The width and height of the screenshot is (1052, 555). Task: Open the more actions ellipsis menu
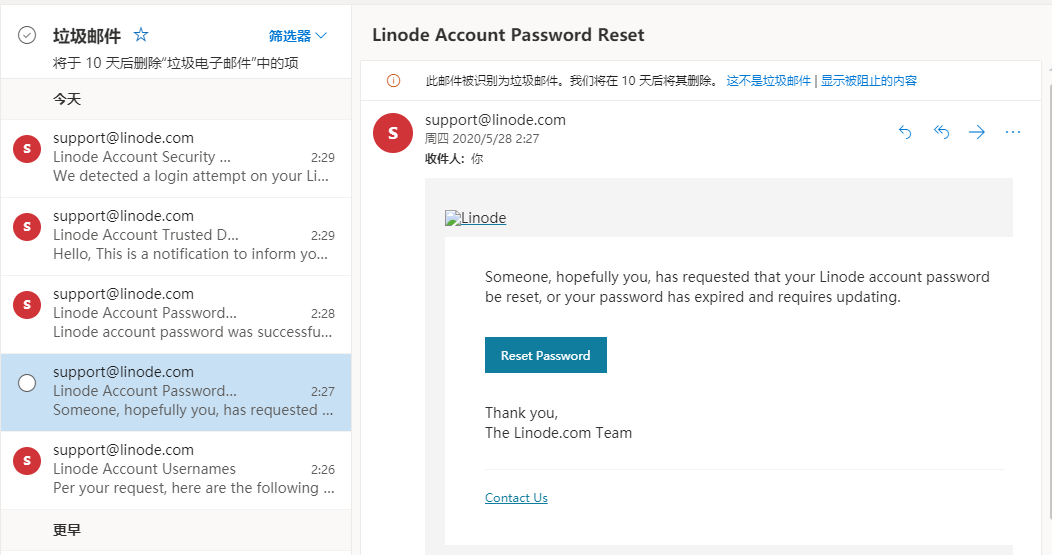click(x=1013, y=132)
